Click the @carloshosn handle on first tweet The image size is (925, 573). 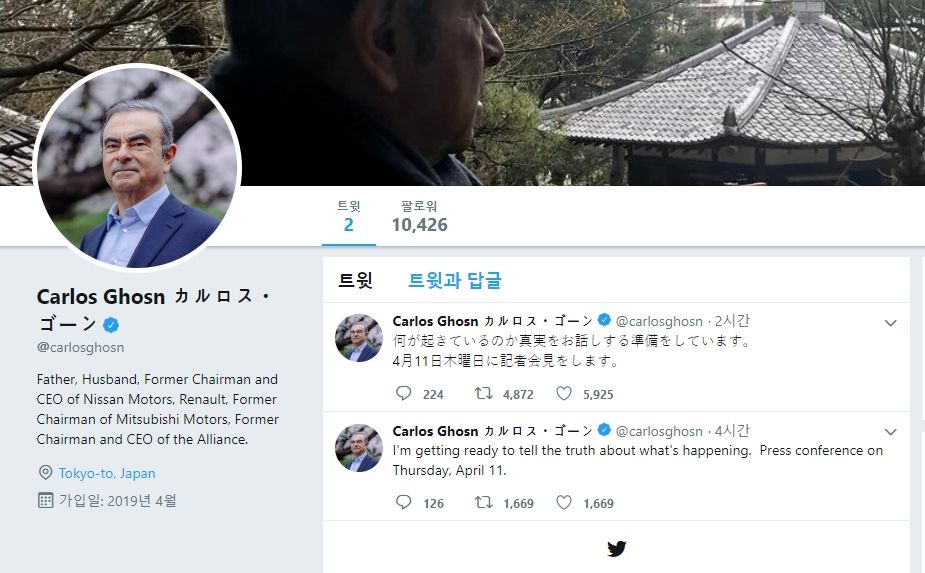(x=659, y=322)
